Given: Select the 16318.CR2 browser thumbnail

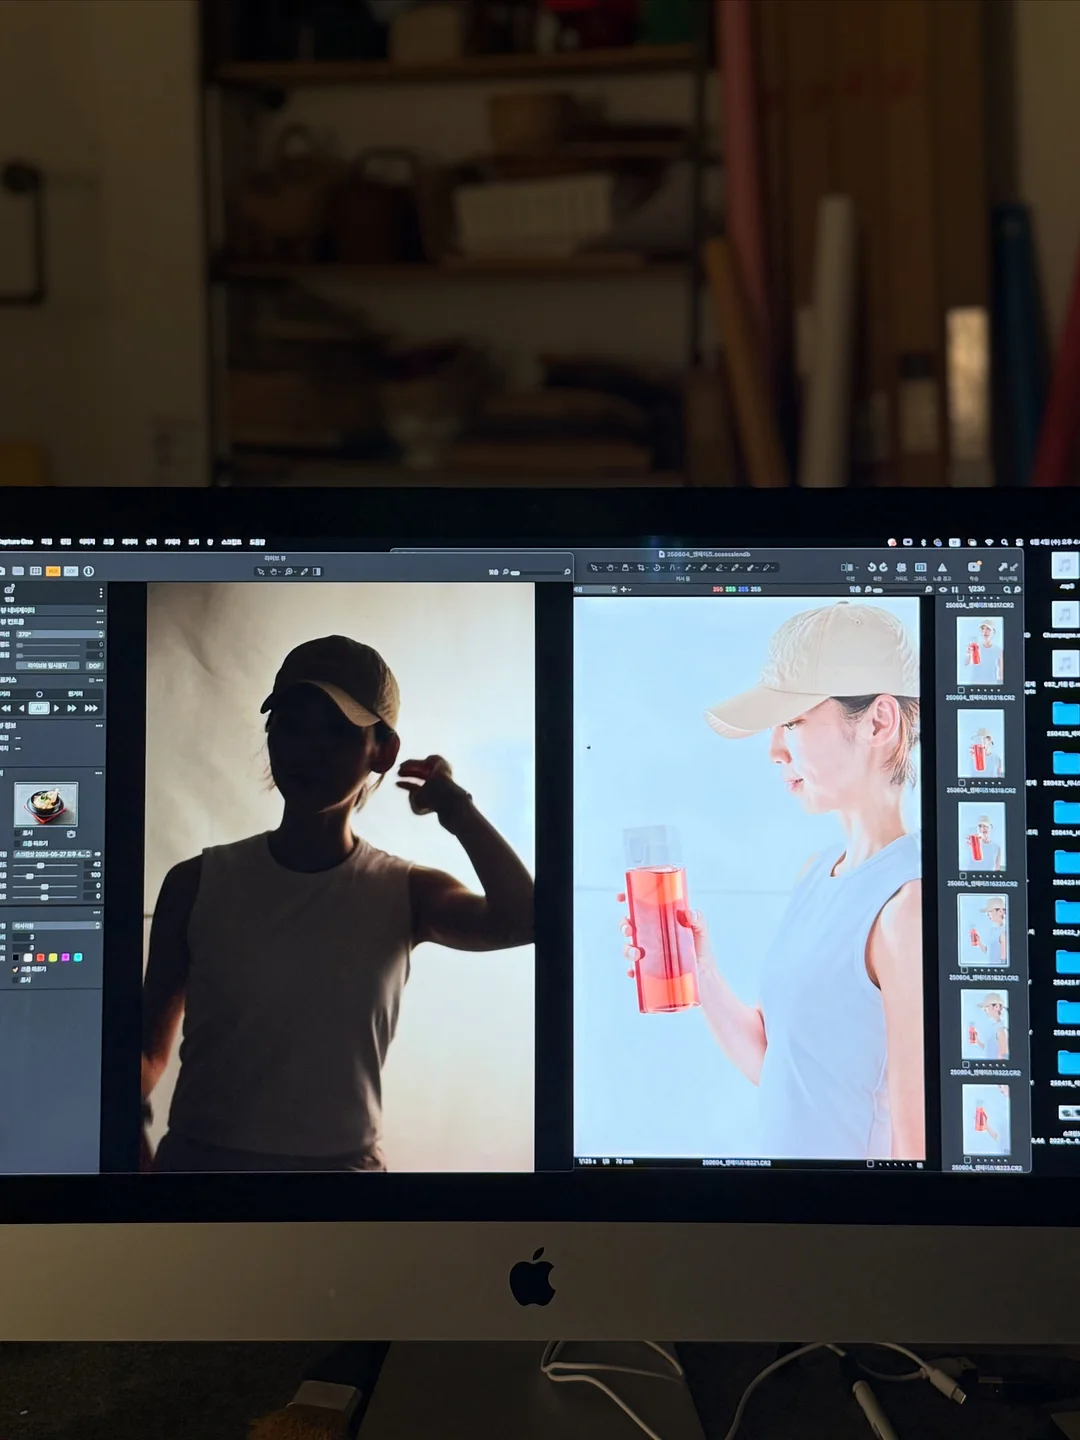Looking at the screenshot, I should (x=980, y=650).
